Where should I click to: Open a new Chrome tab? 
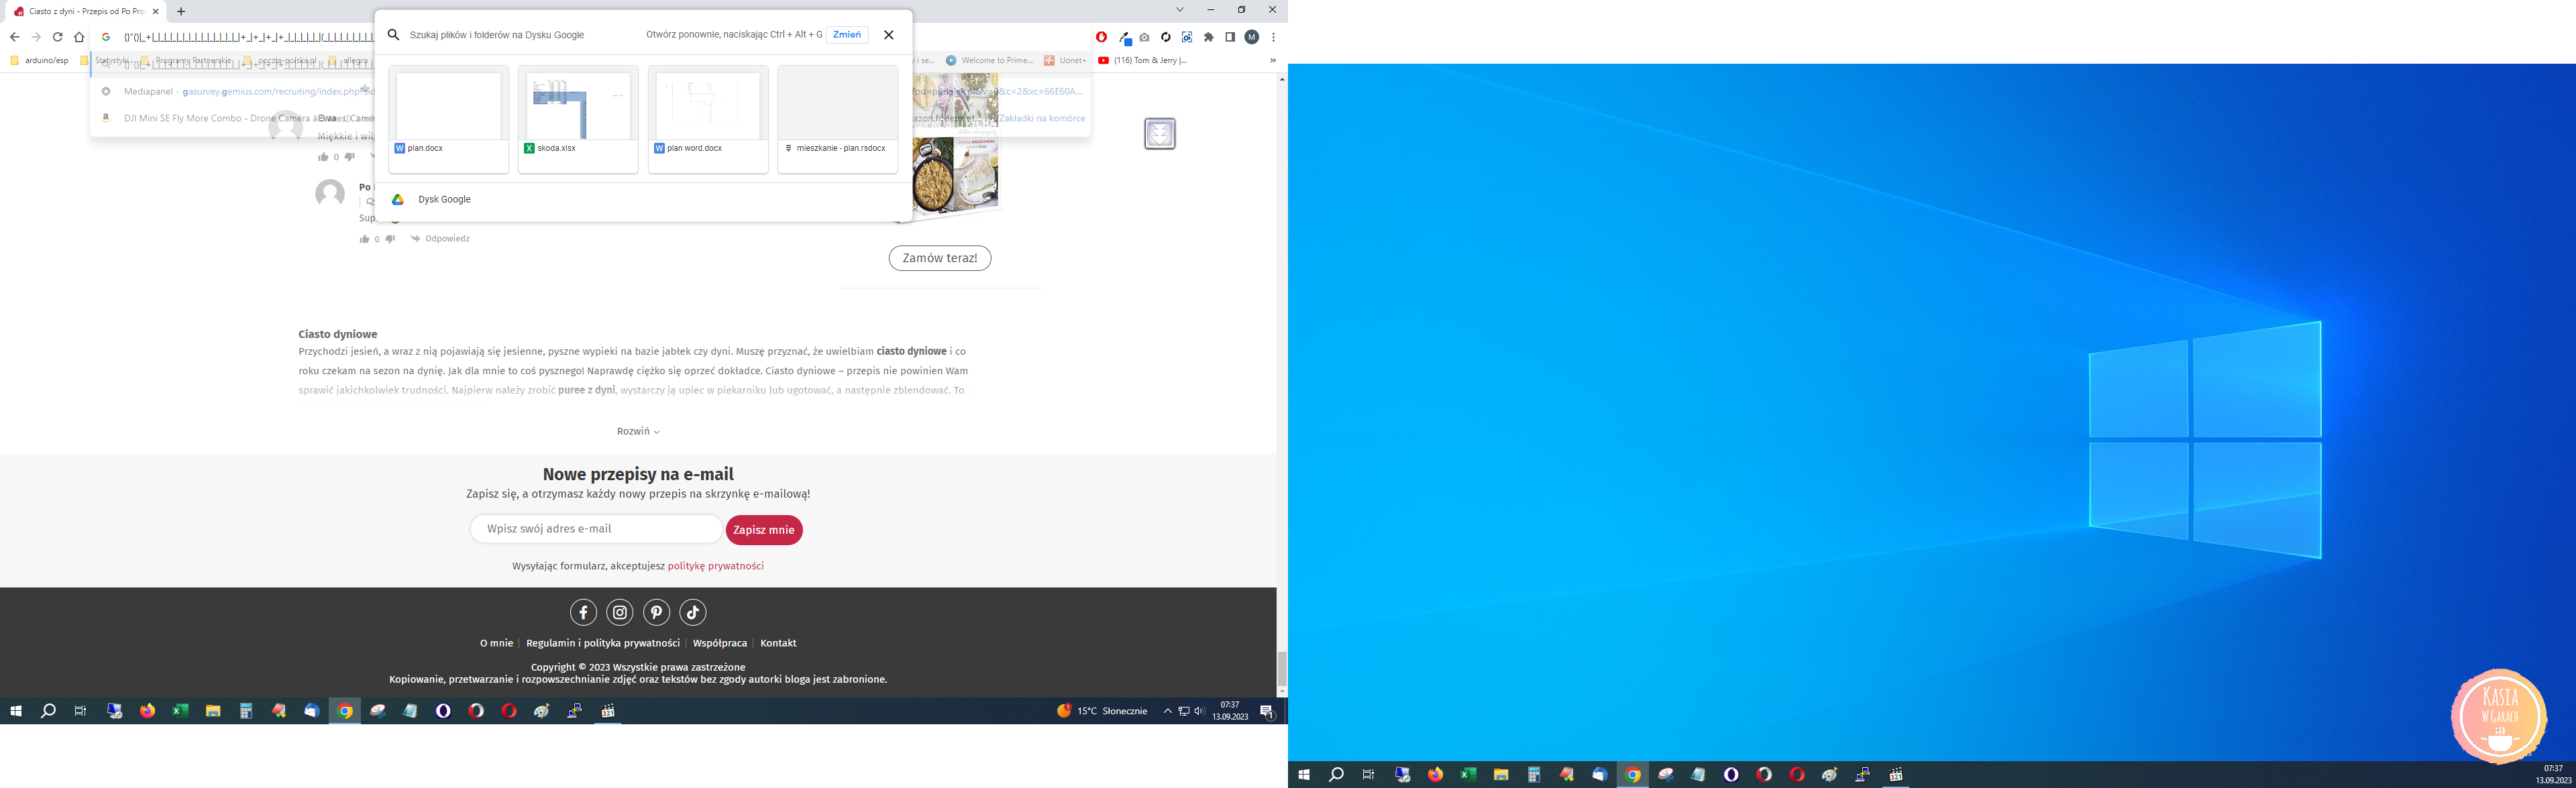[181, 11]
